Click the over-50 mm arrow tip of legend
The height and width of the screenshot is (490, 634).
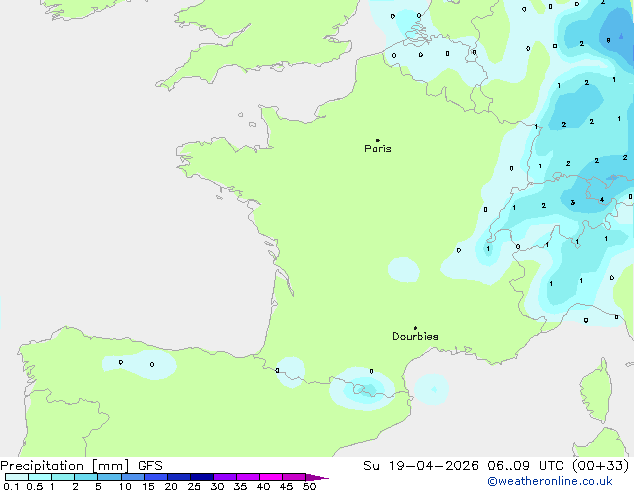[318, 477]
